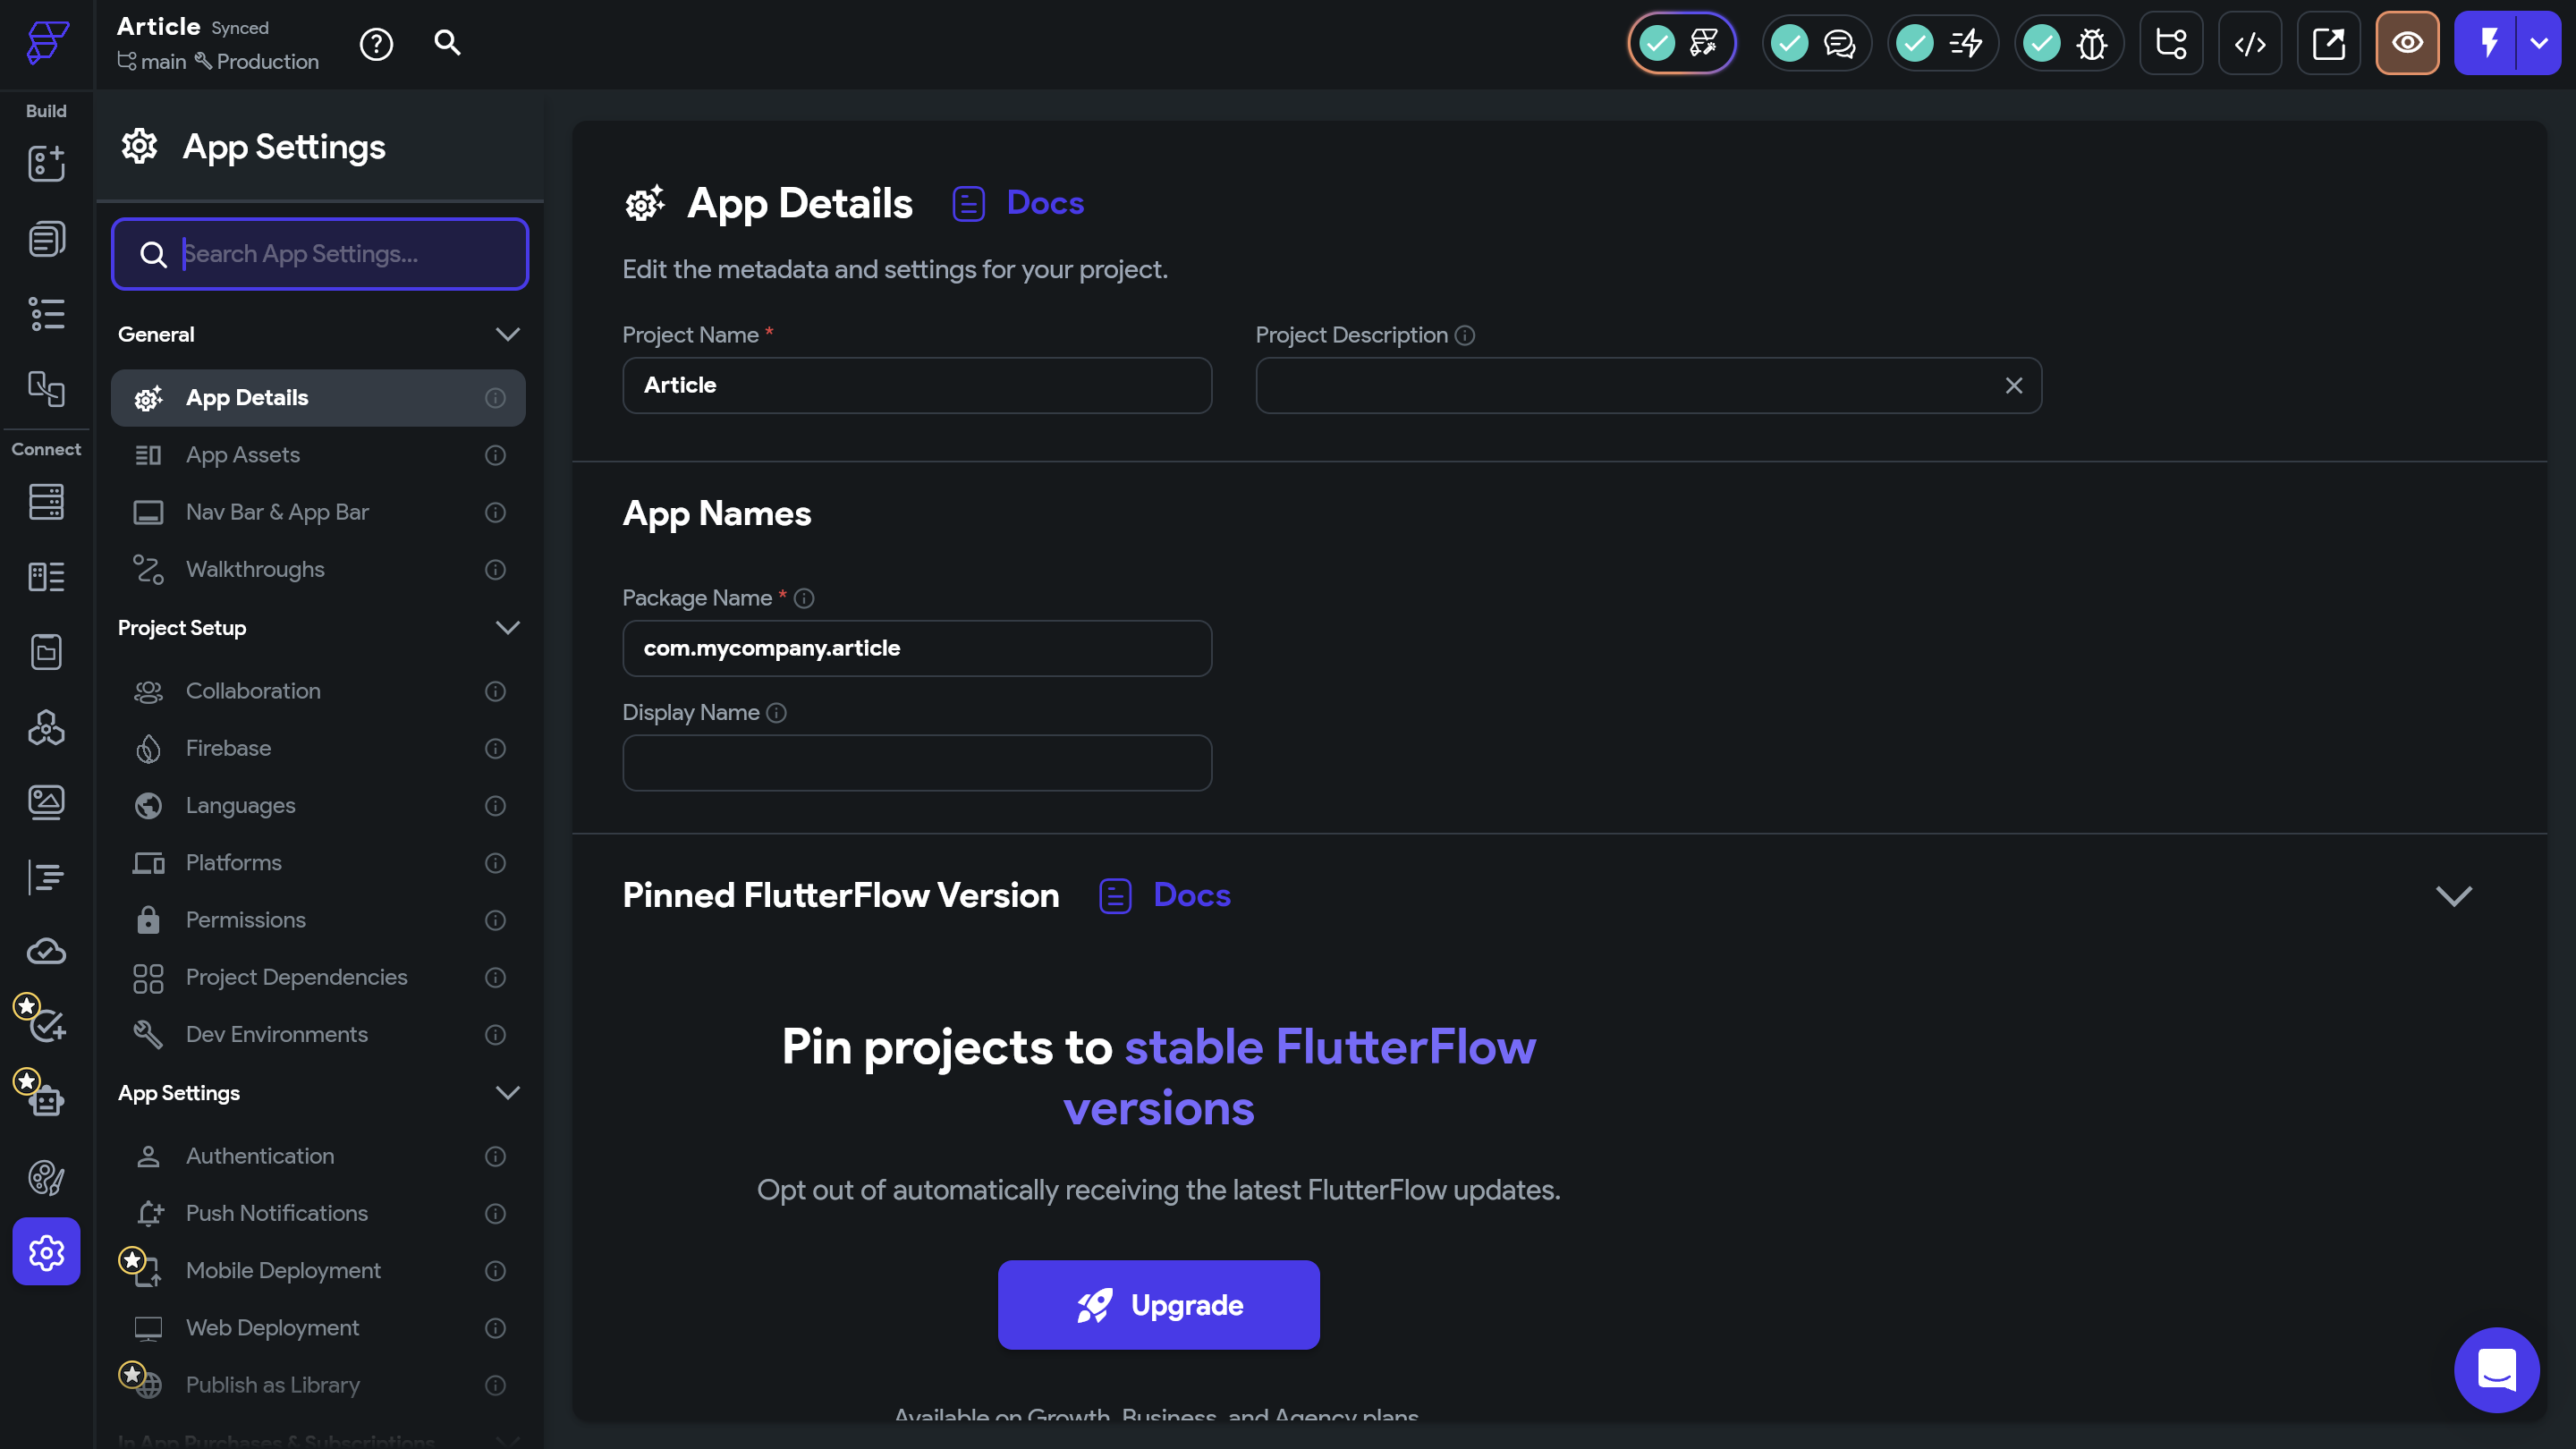Click the view code icon
The width and height of the screenshot is (2576, 1449).
coord(2250,44)
